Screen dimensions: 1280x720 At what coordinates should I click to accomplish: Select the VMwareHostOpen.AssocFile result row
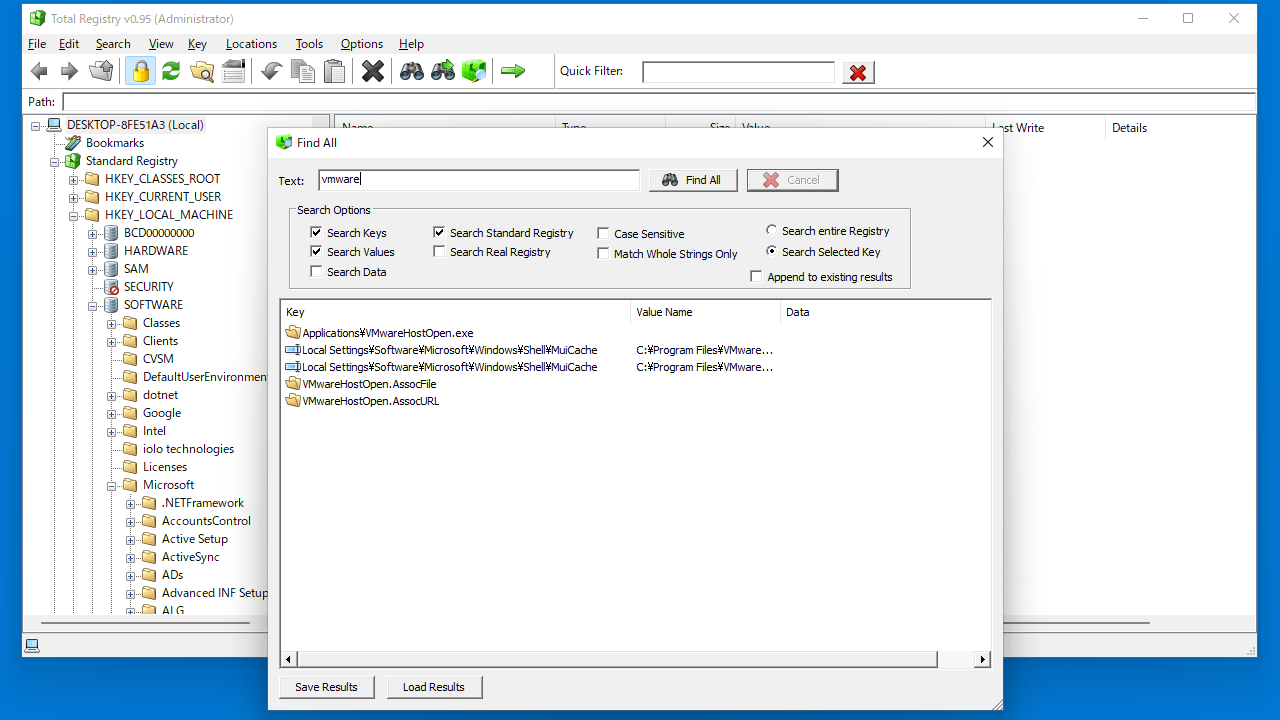(x=369, y=384)
